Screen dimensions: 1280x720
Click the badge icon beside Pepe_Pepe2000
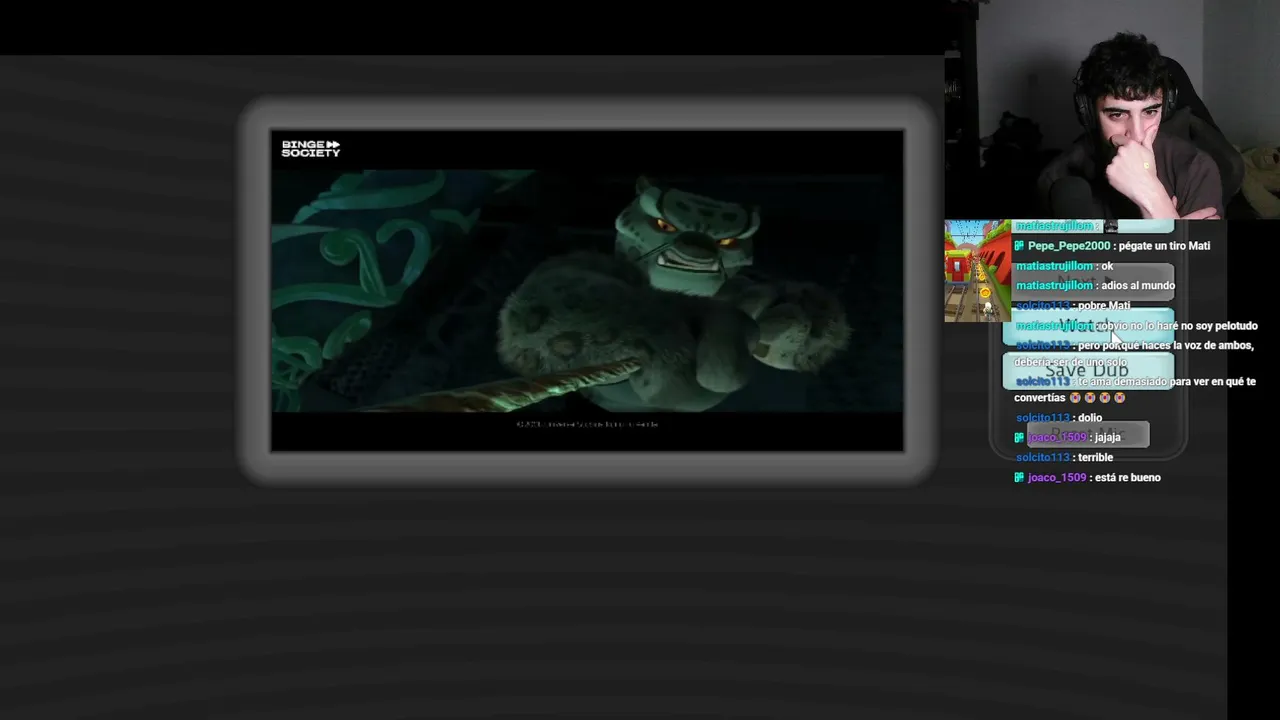pyautogui.click(x=1019, y=246)
